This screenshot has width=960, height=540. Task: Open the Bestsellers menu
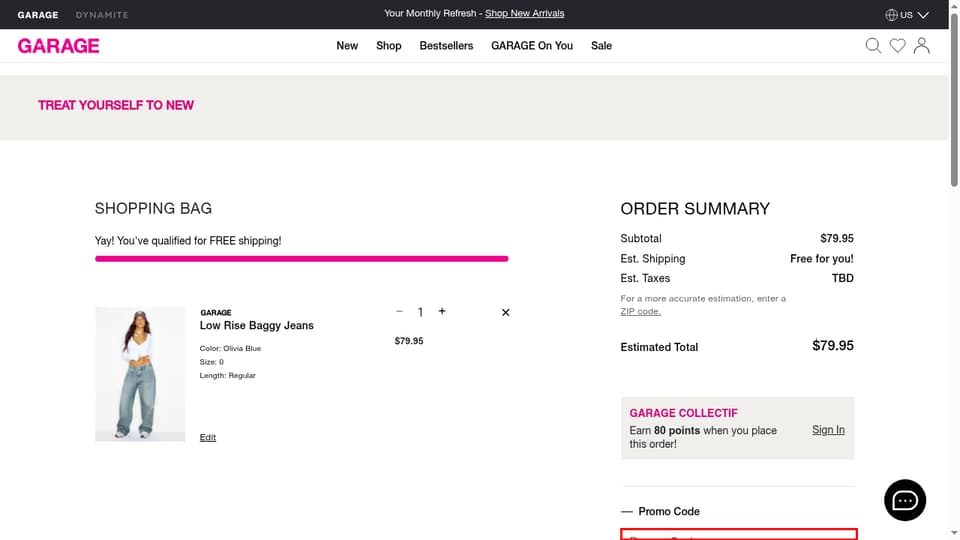click(446, 46)
